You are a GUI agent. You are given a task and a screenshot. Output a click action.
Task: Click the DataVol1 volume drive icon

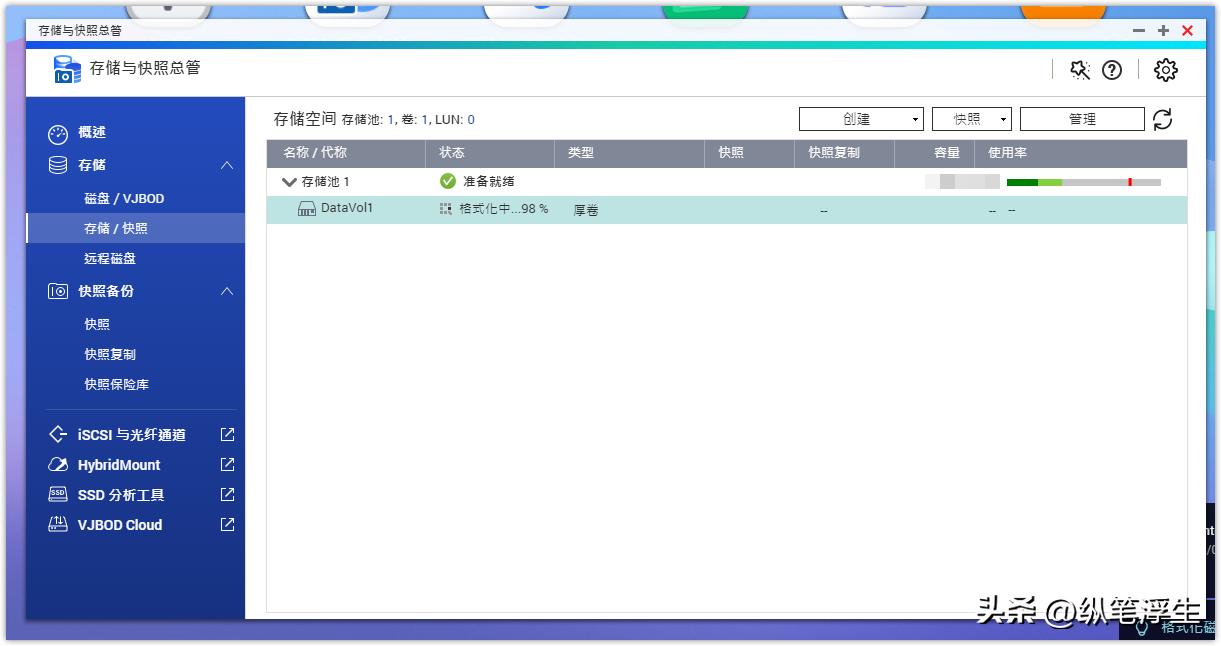point(307,209)
